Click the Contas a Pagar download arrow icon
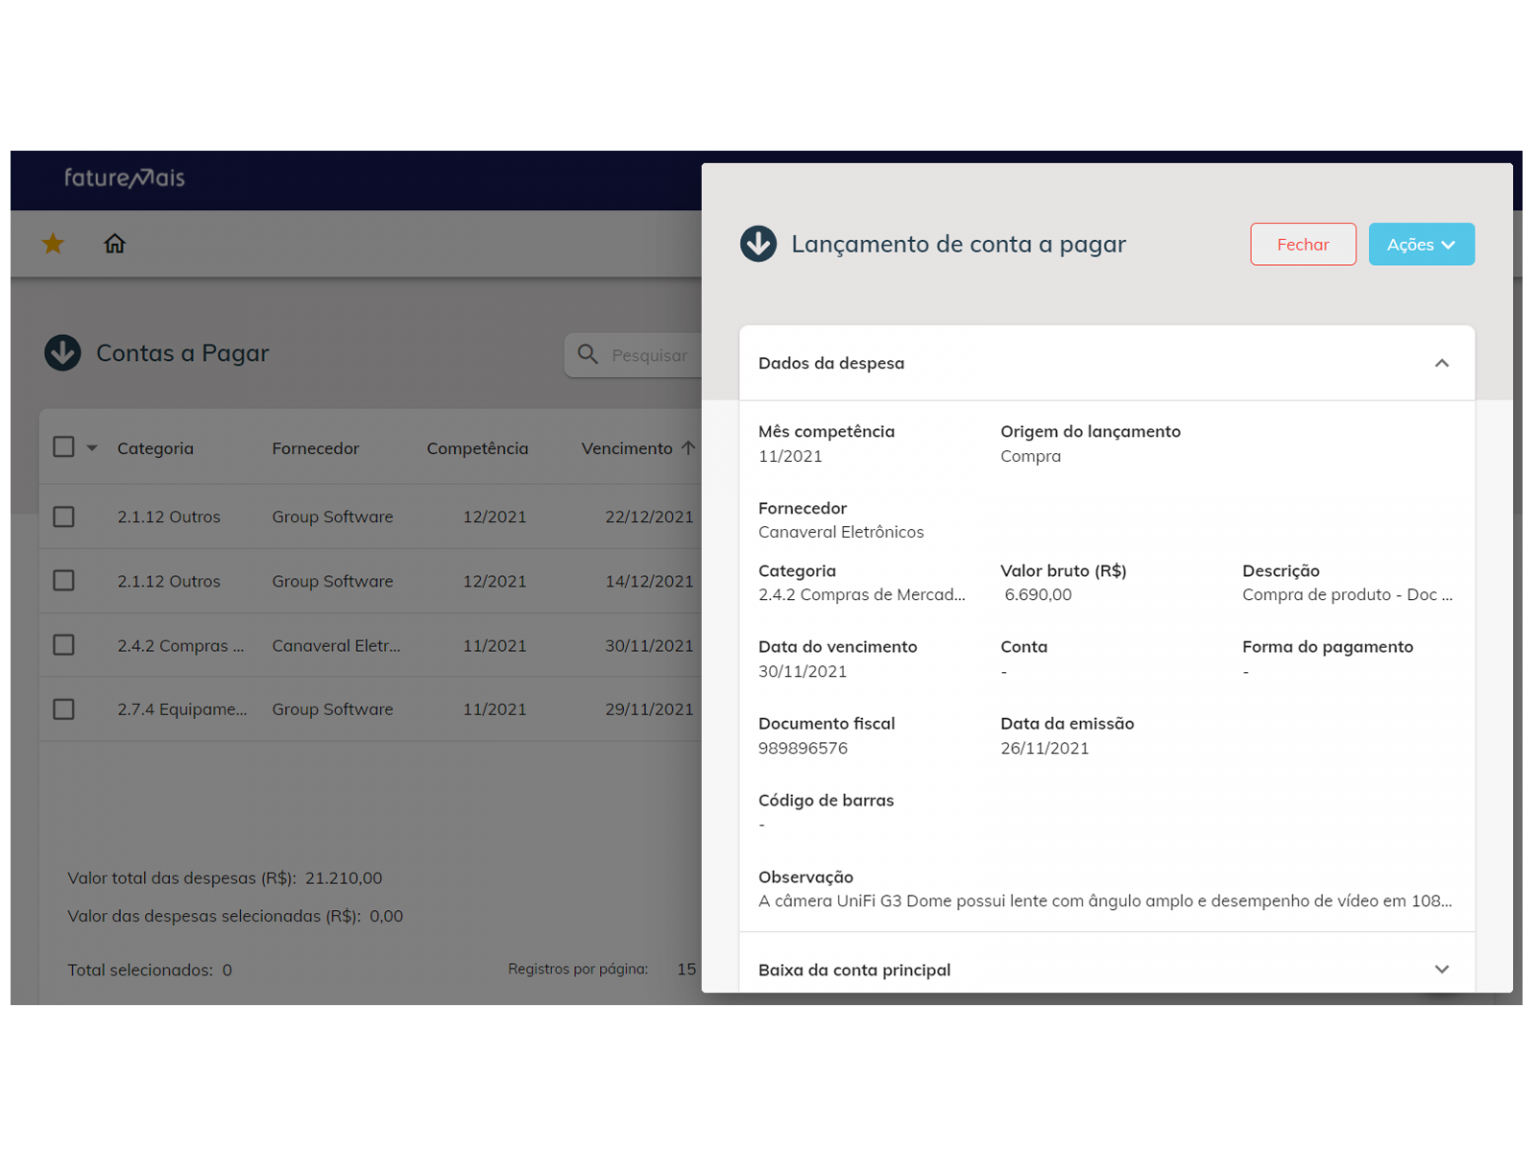 pyautogui.click(x=62, y=353)
